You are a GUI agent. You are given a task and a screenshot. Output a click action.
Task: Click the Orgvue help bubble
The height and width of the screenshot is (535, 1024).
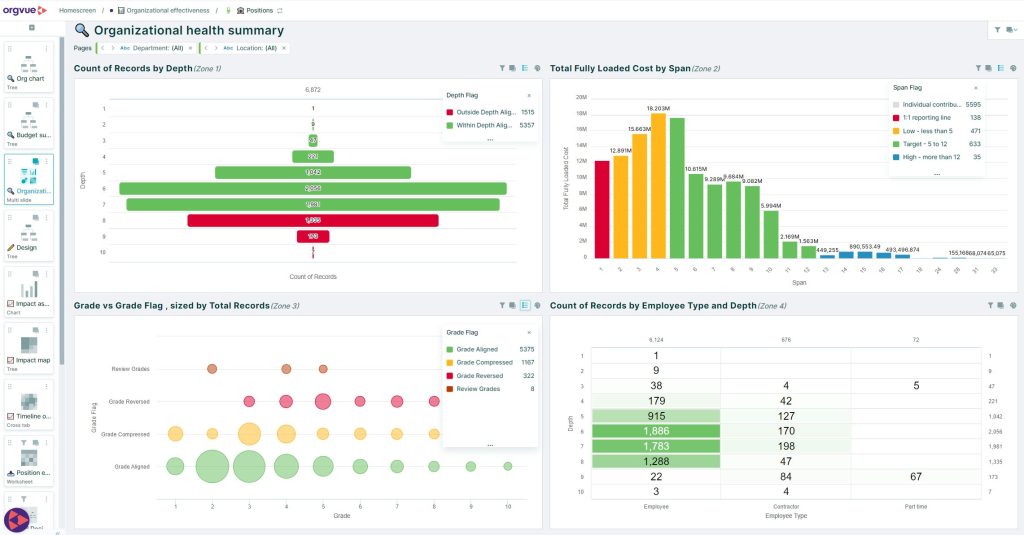(x=16, y=521)
